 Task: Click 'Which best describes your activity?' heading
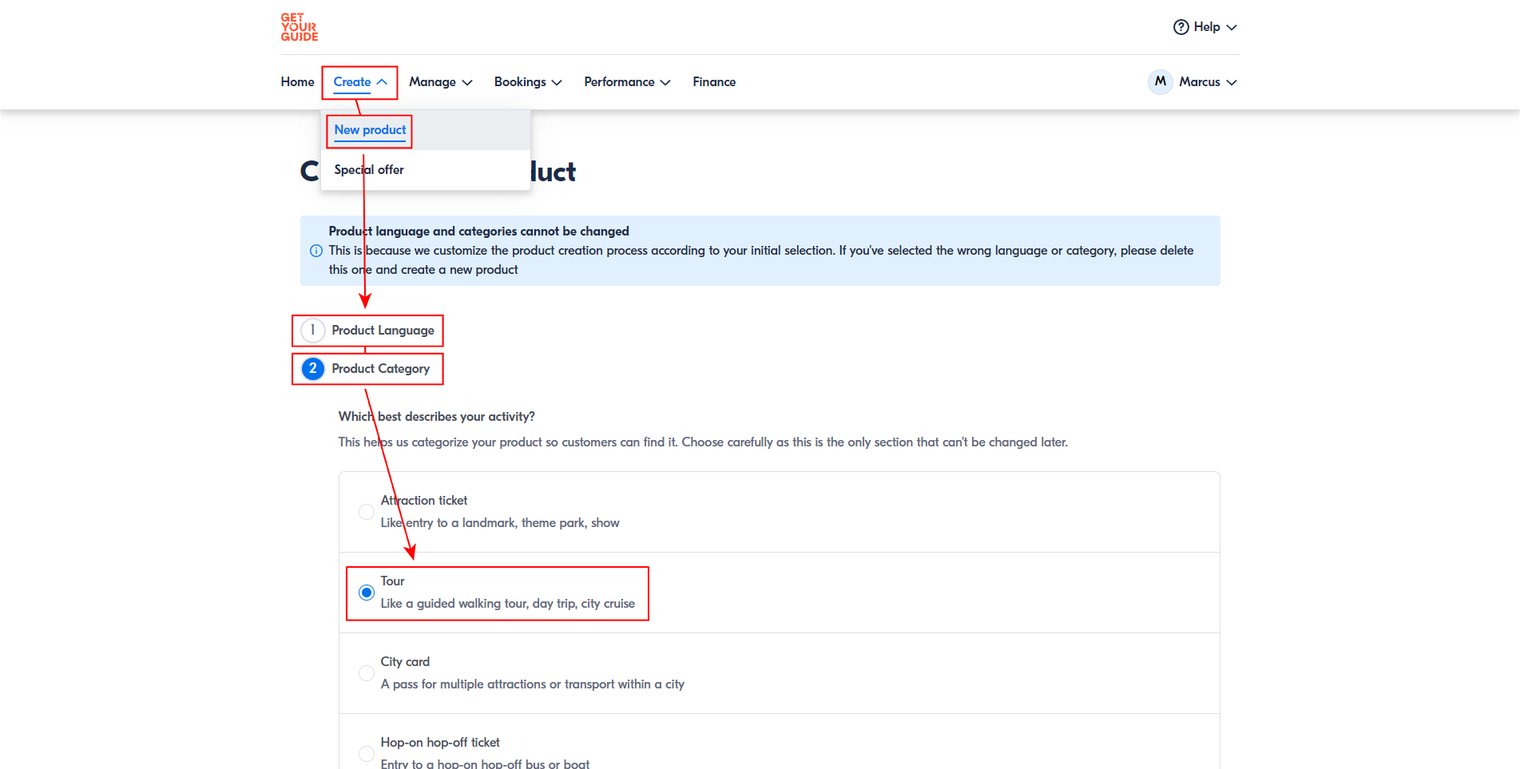tap(437, 417)
